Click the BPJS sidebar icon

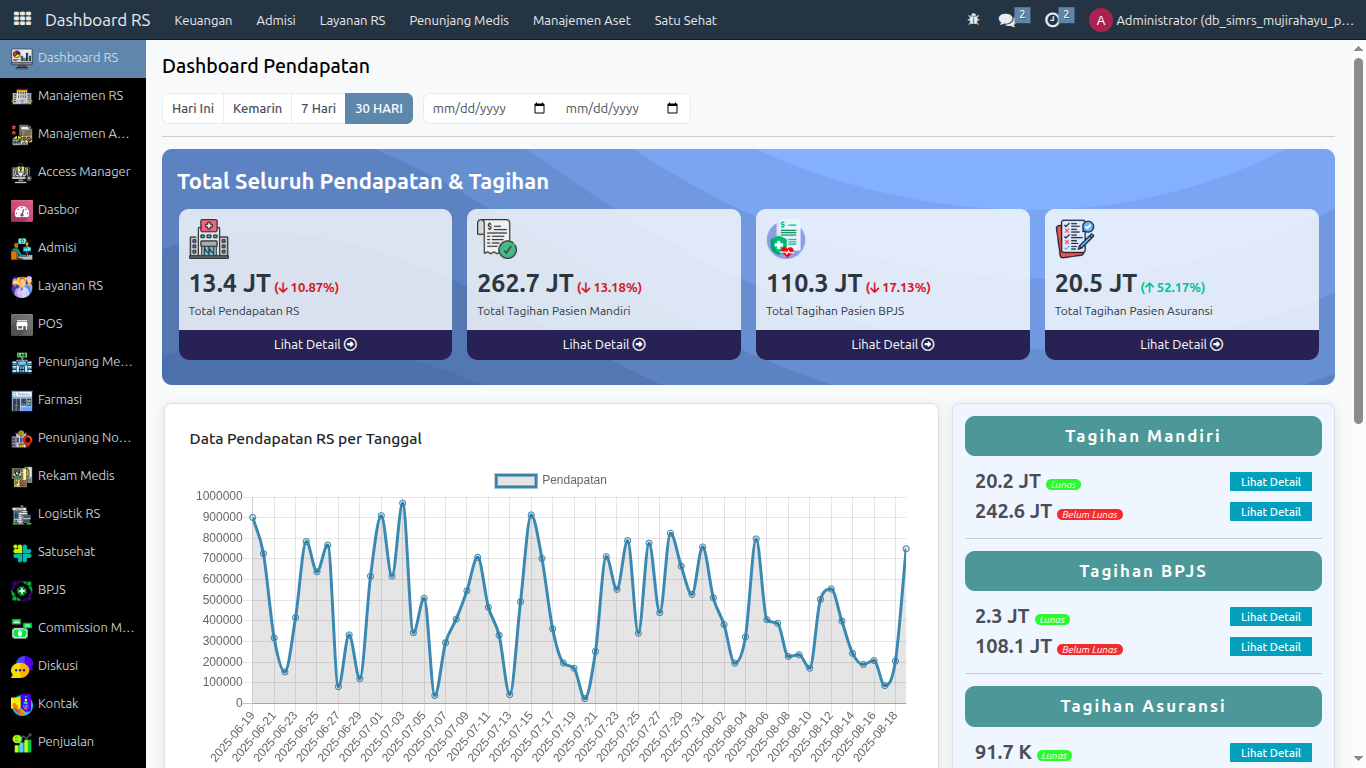coord(22,590)
